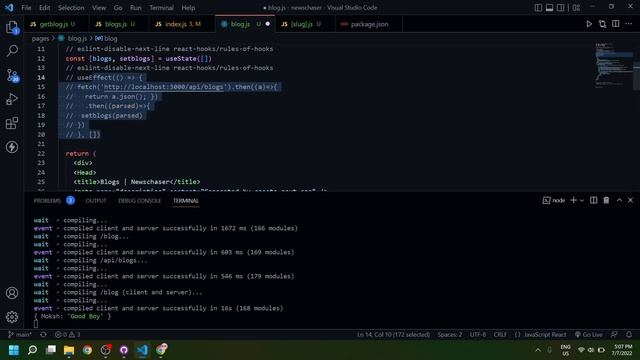Screen dimensions: 640x360
Task: Open the Selection menu
Action: coord(71,7)
